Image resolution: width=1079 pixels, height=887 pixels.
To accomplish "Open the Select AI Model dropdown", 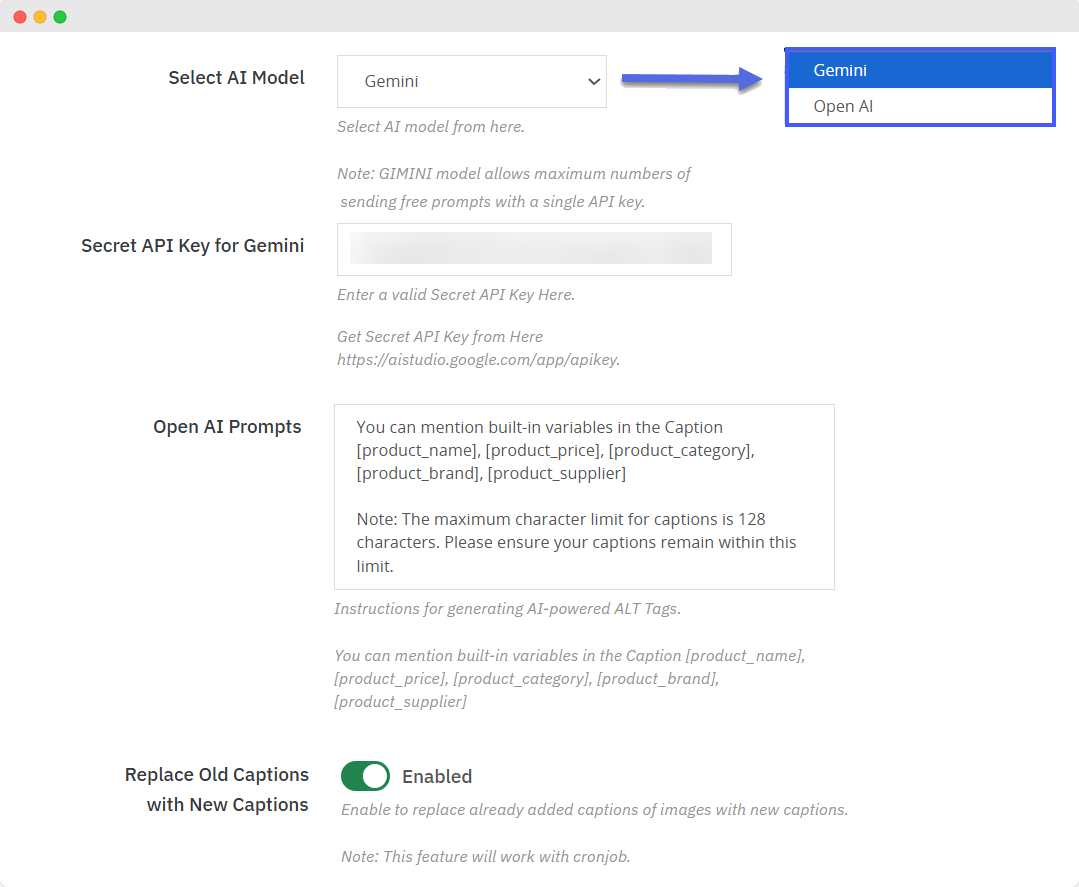I will click(x=471, y=81).
